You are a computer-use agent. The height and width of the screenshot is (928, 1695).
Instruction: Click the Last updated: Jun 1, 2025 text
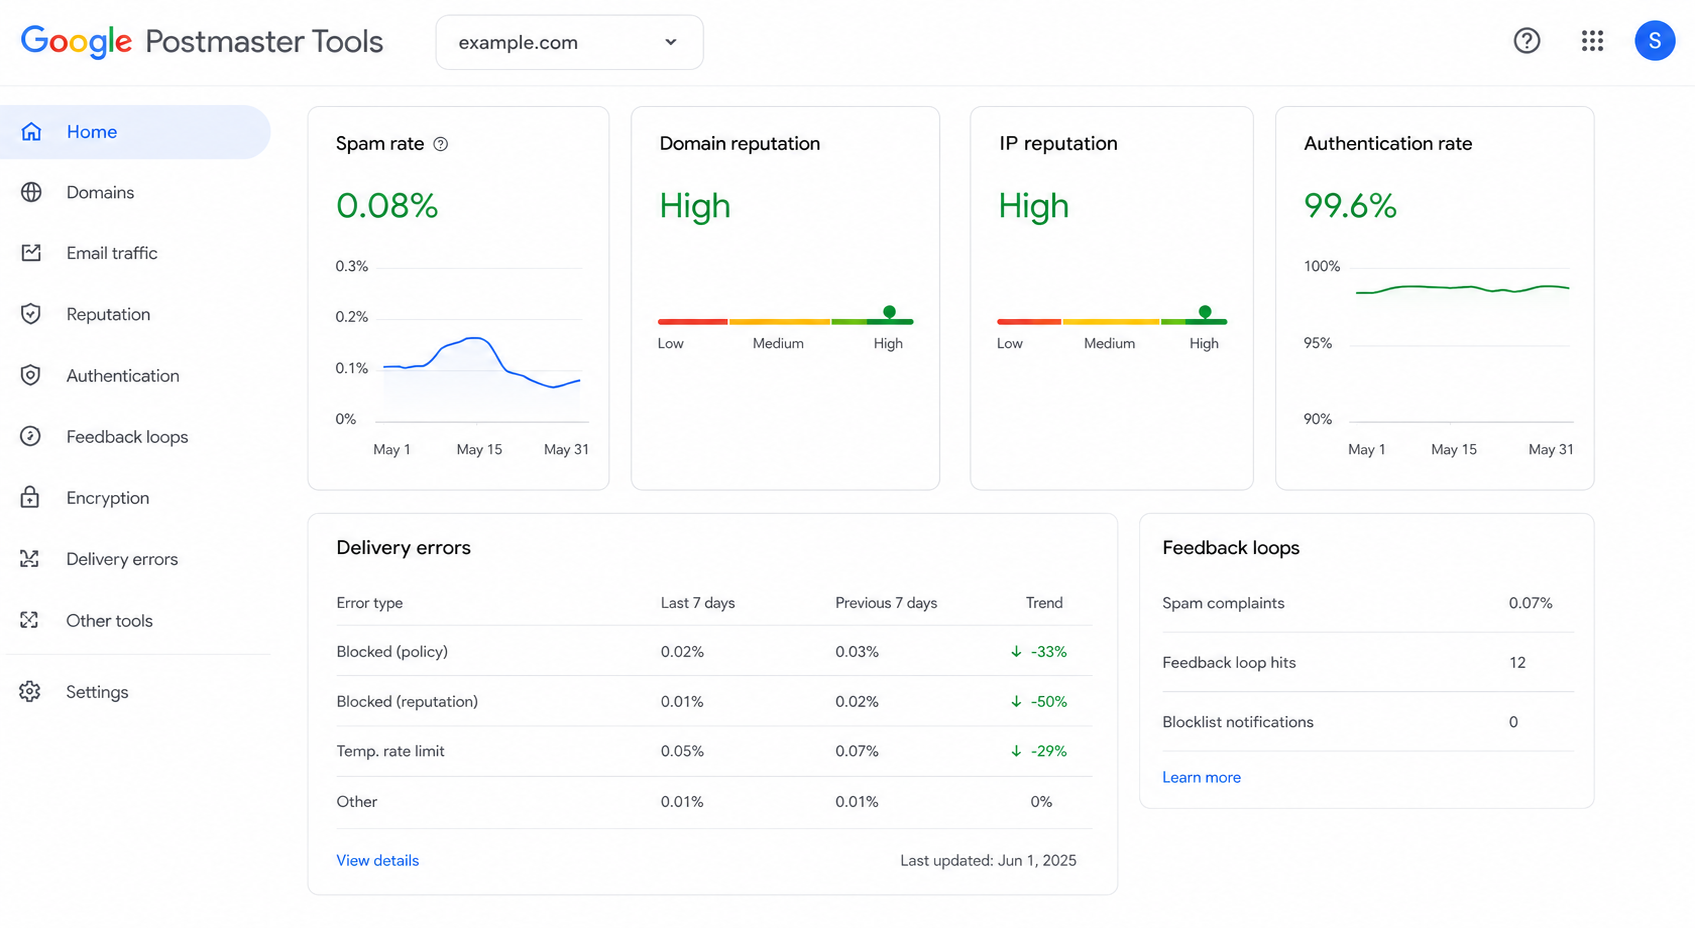coord(988,860)
